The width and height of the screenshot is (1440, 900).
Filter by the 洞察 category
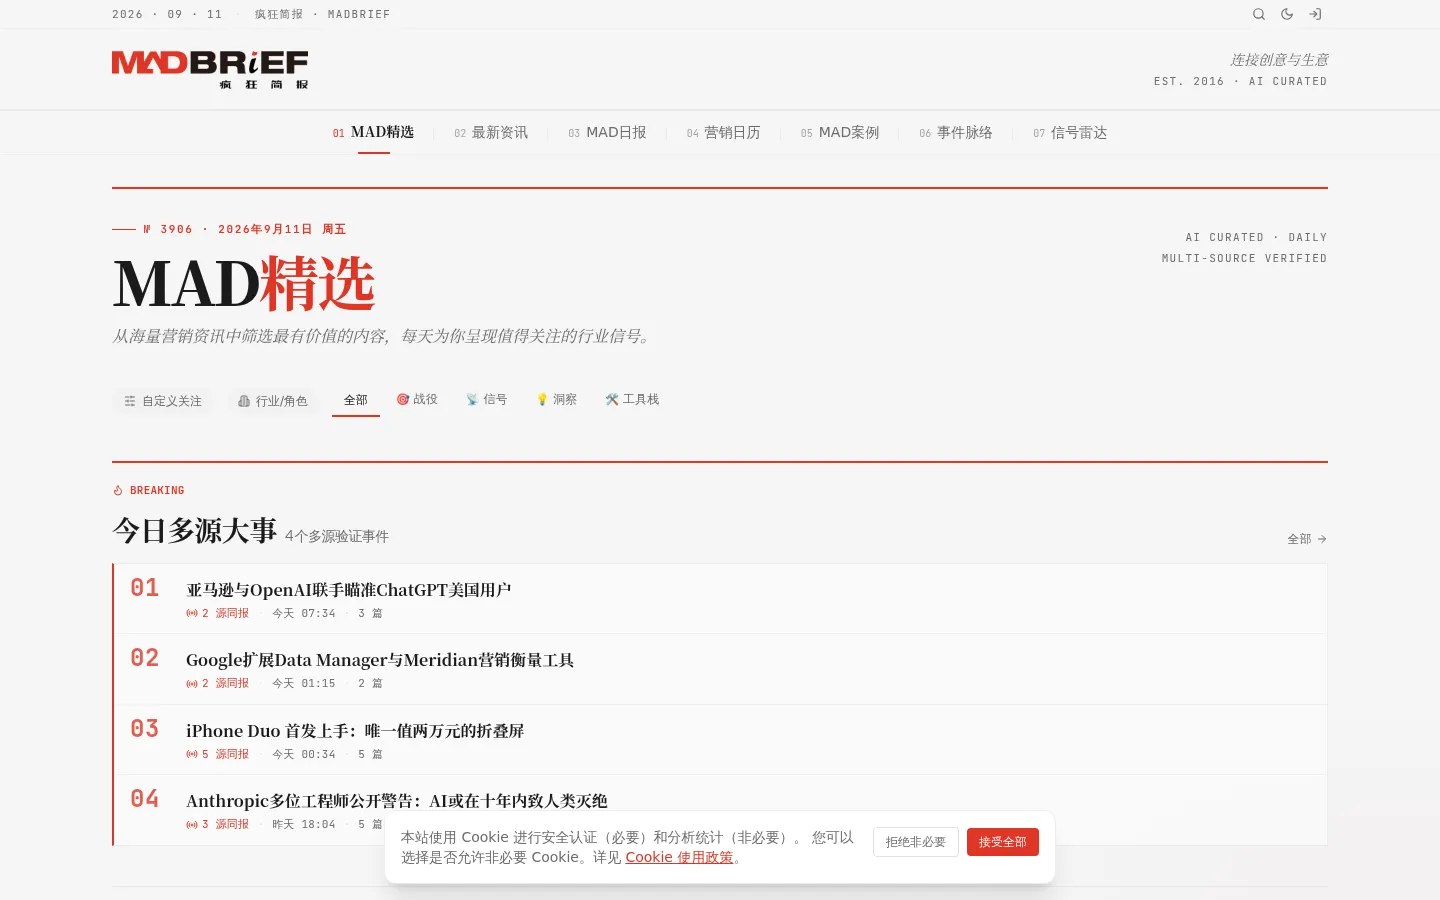coord(557,399)
